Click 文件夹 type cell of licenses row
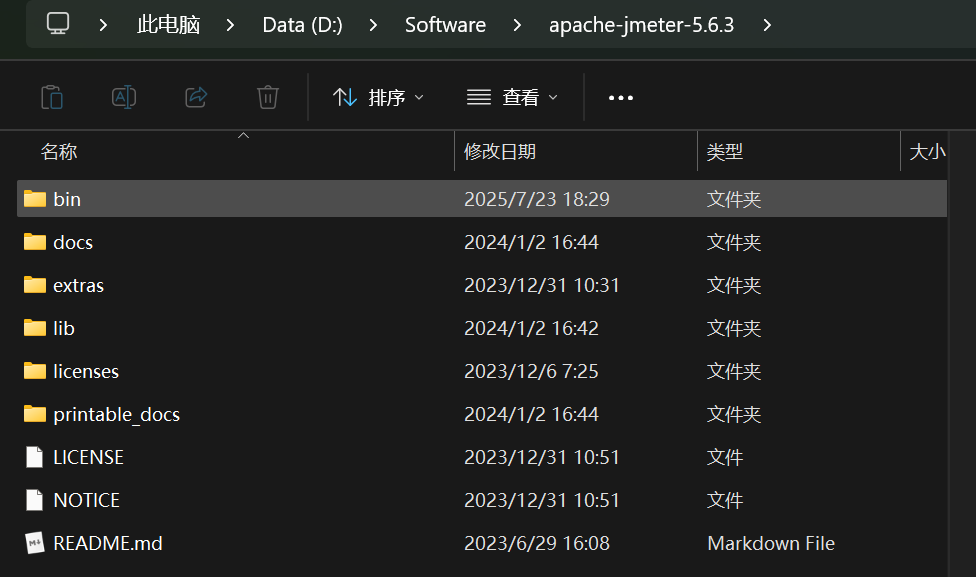976x577 pixels. coord(734,371)
